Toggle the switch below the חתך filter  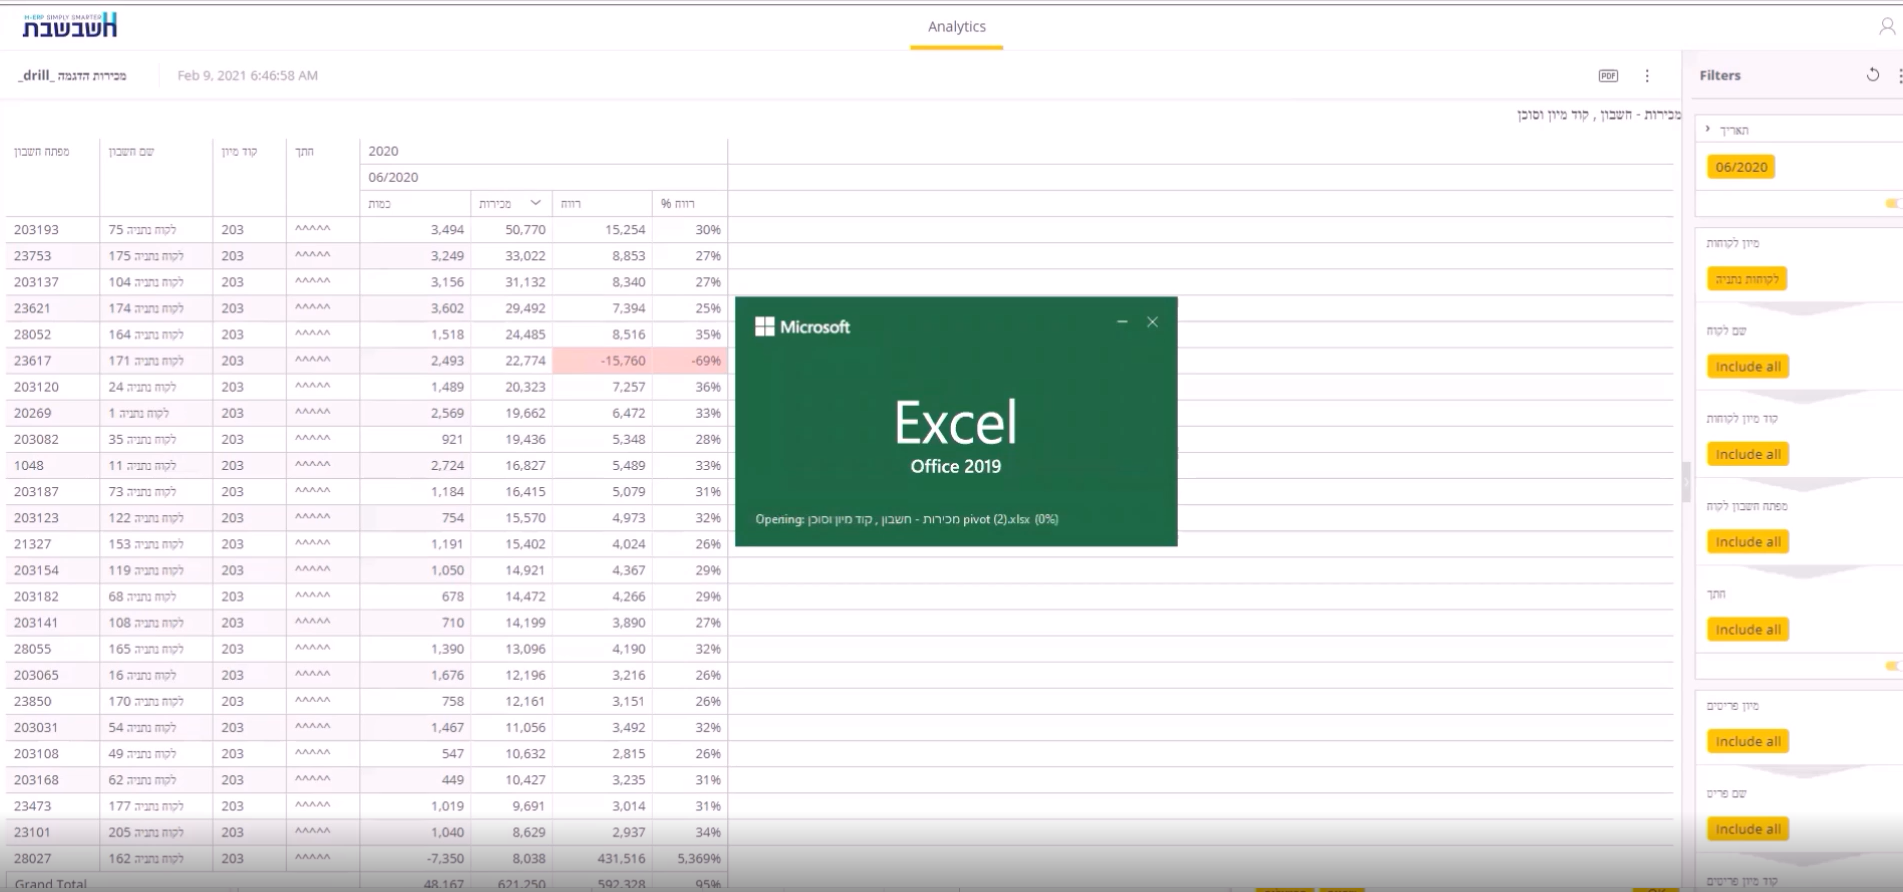point(1892,666)
